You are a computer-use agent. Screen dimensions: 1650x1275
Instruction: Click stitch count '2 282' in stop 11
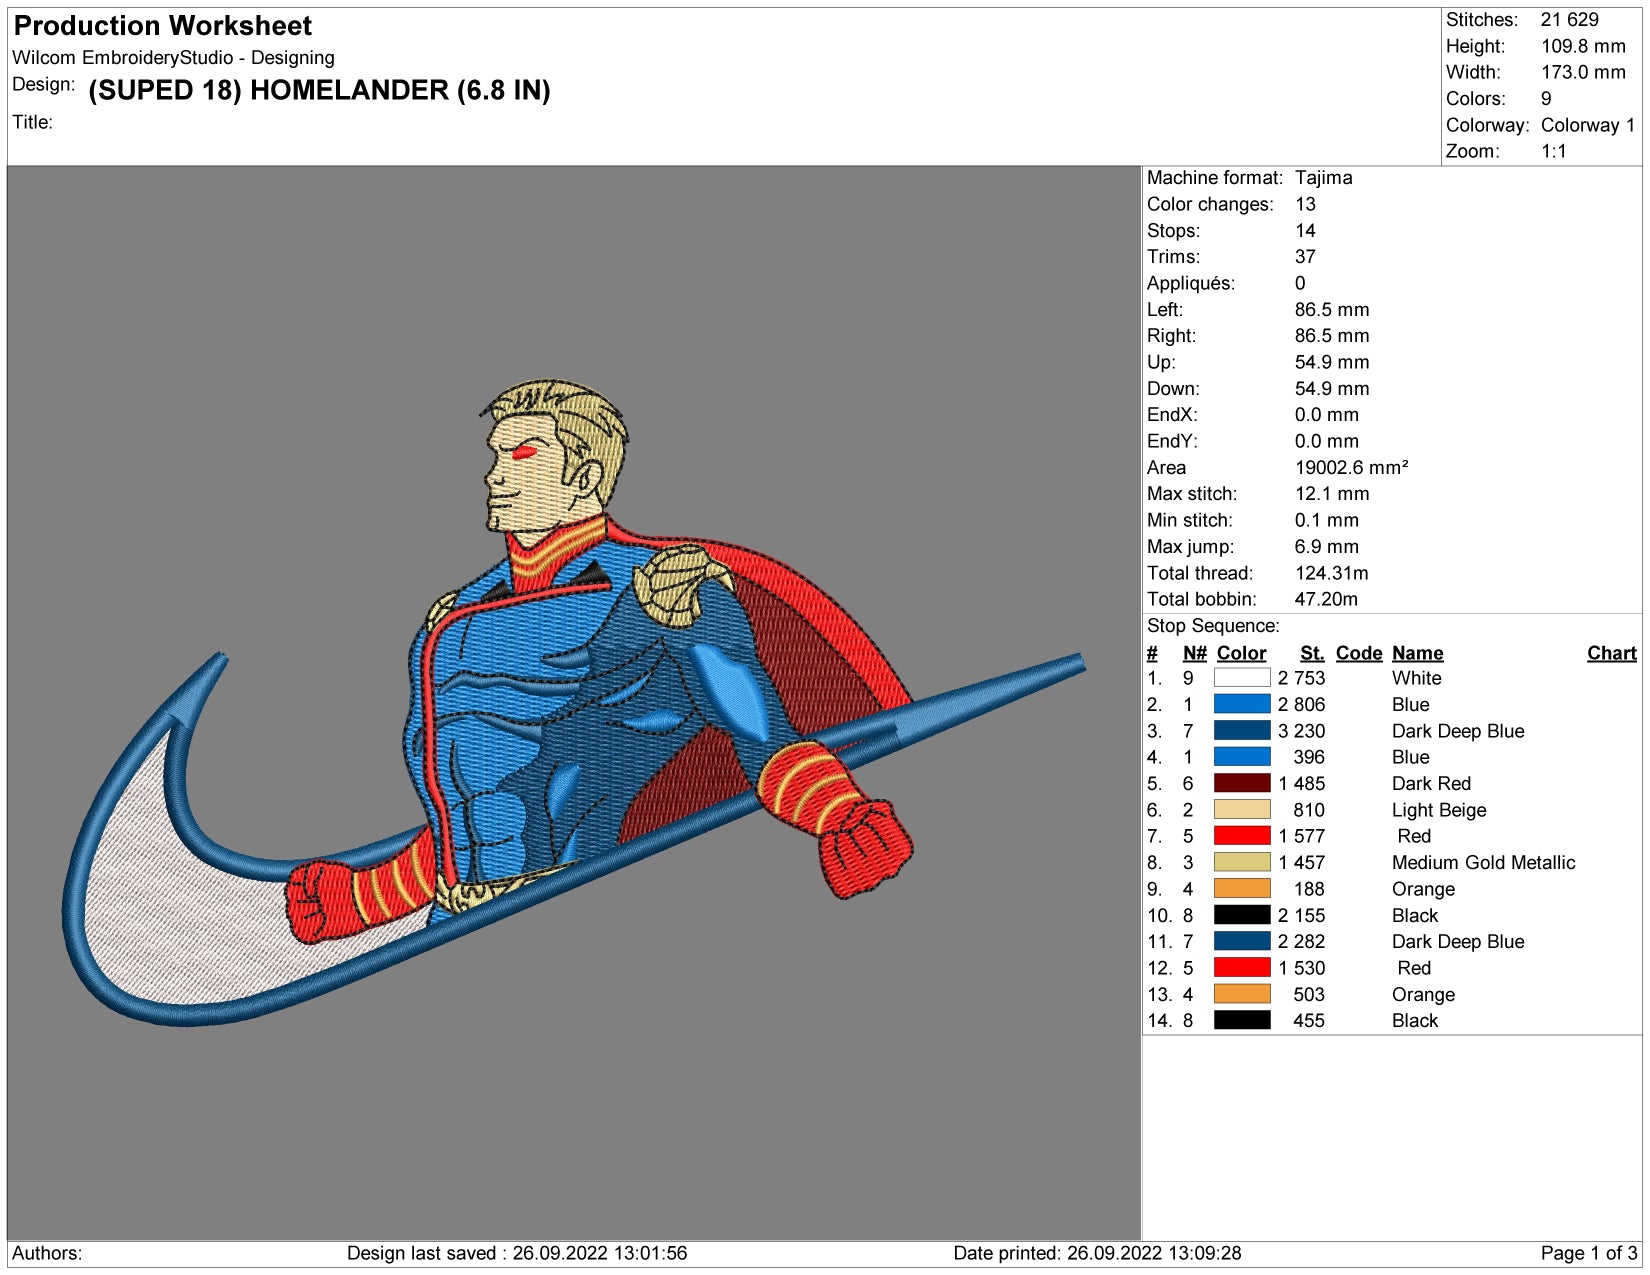[x=1301, y=941]
